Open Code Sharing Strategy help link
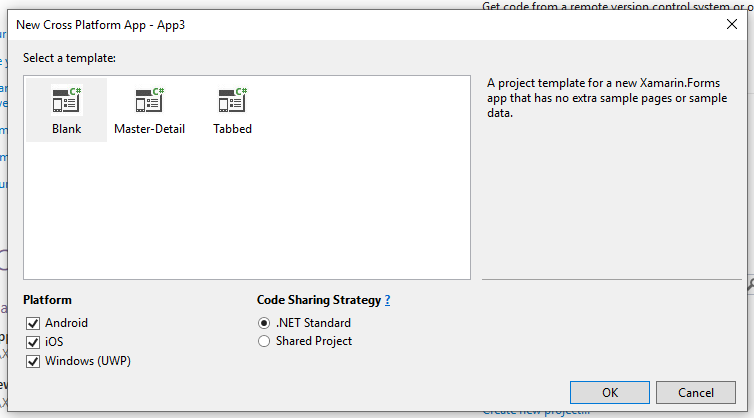The image size is (754, 418). [x=388, y=300]
